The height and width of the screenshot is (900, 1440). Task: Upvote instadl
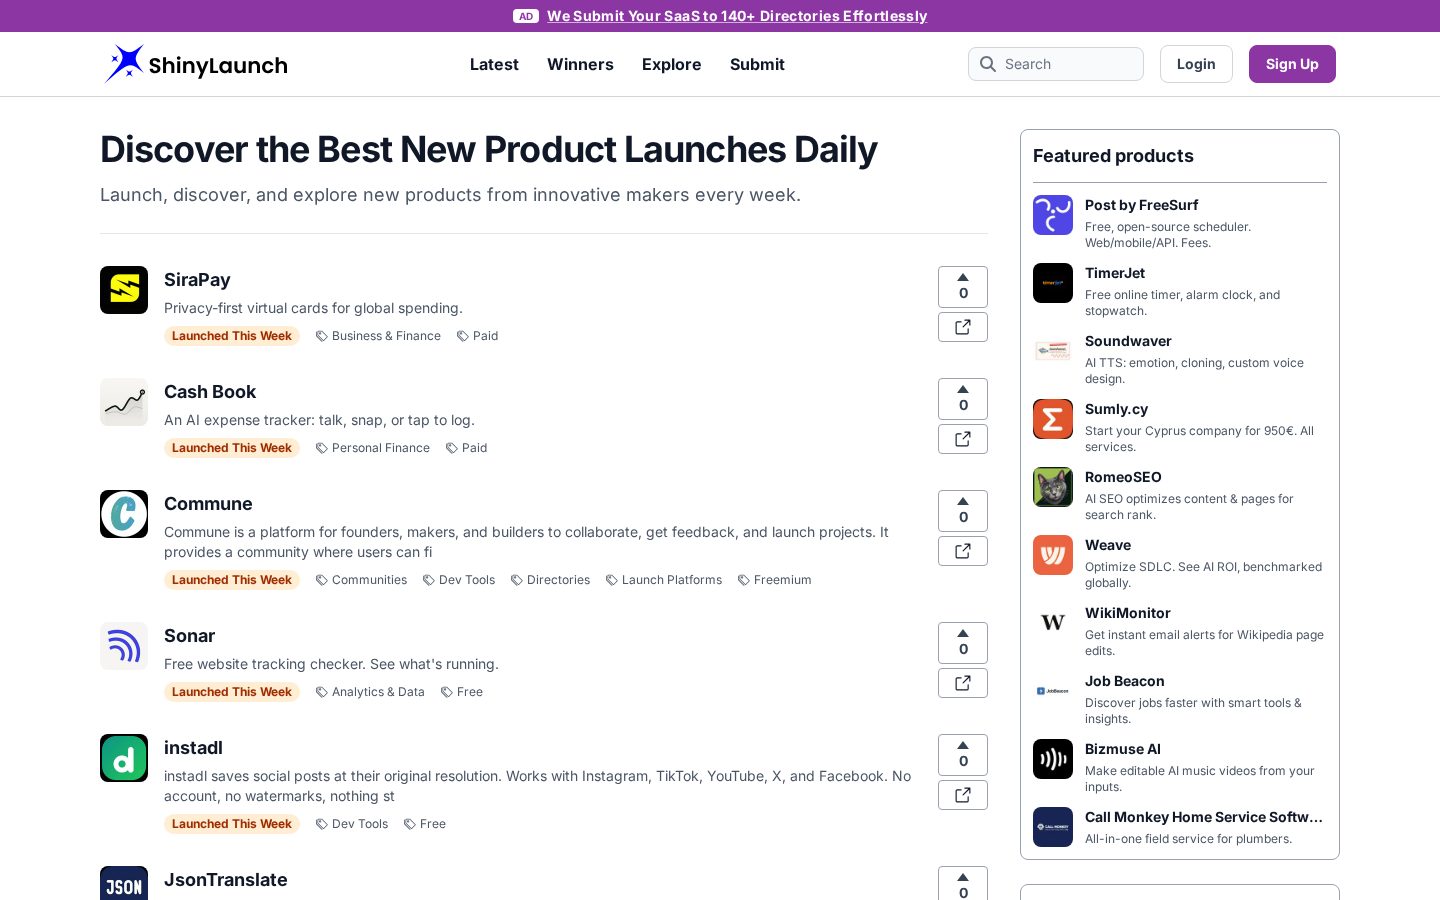[963, 755]
